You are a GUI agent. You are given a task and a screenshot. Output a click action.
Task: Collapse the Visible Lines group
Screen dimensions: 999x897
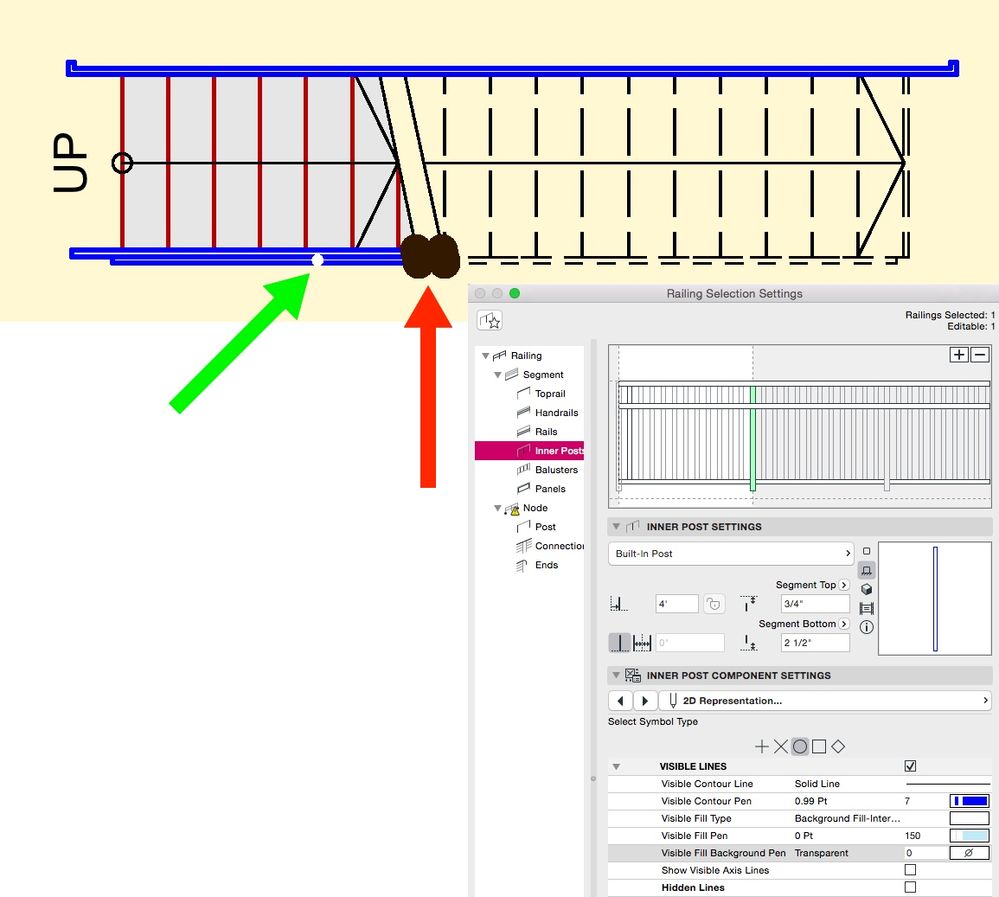[616, 766]
